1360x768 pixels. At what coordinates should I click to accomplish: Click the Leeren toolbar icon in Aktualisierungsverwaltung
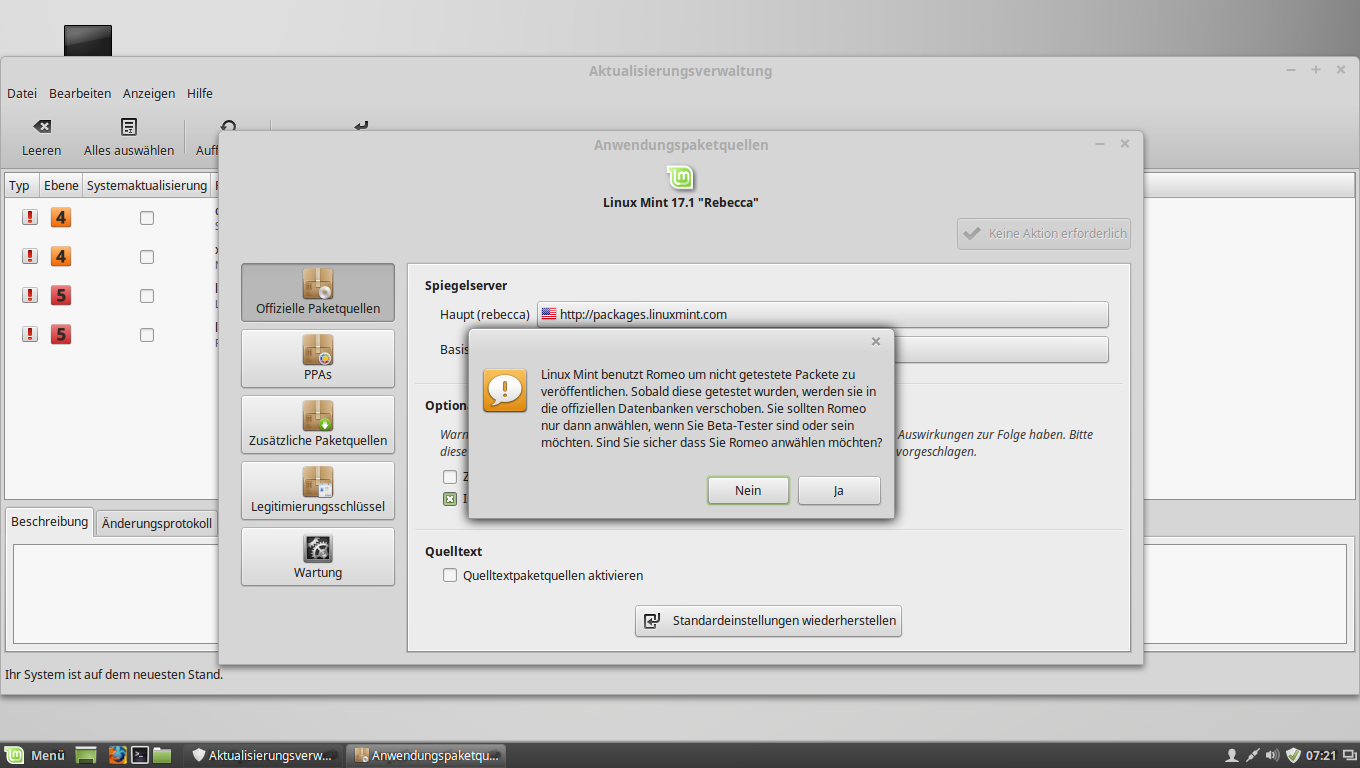(x=42, y=127)
